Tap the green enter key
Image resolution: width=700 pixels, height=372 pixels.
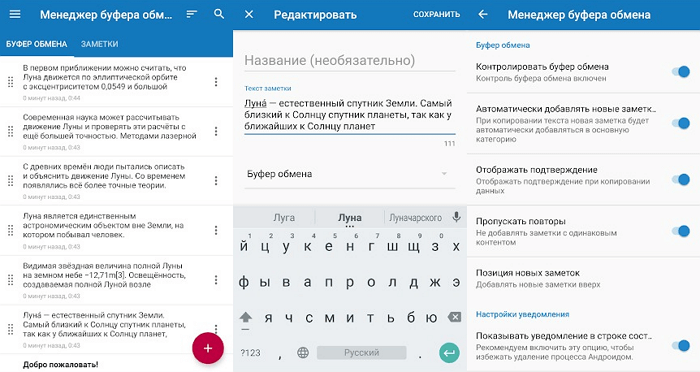449,353
